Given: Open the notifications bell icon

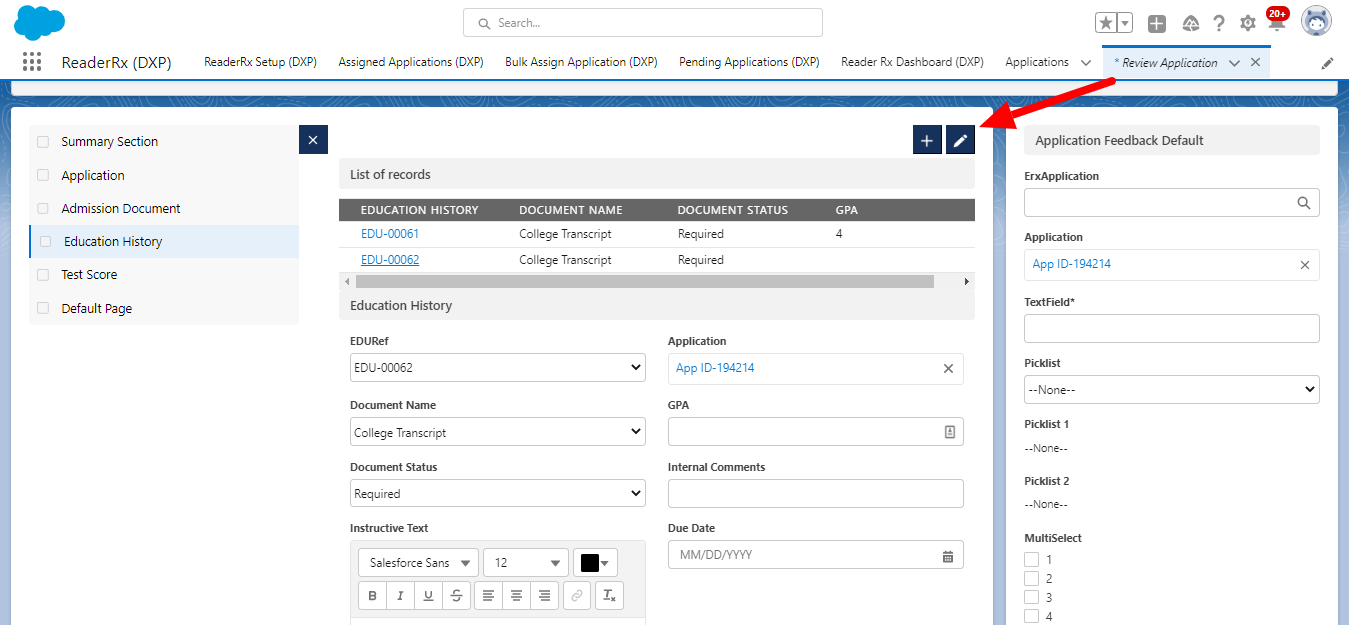Looking at the screenshot, I should (x=1276, y=24).
